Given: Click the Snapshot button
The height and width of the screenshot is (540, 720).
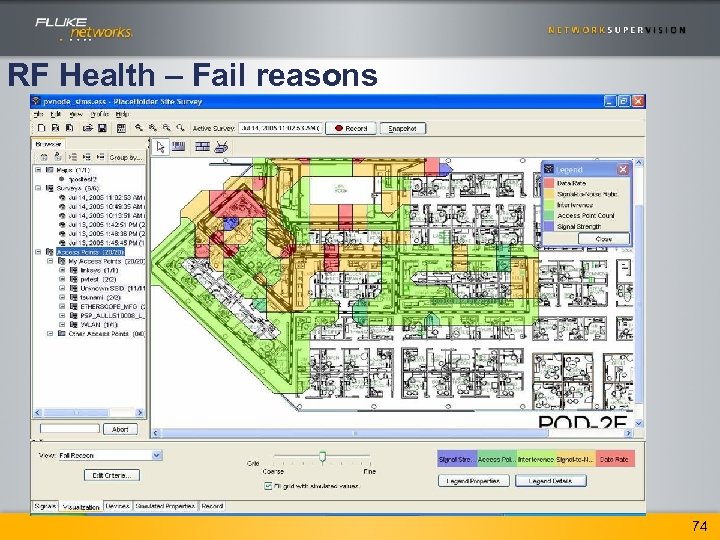Looking at the screenshot, I should pyautogui.click(x=403, y=129).
